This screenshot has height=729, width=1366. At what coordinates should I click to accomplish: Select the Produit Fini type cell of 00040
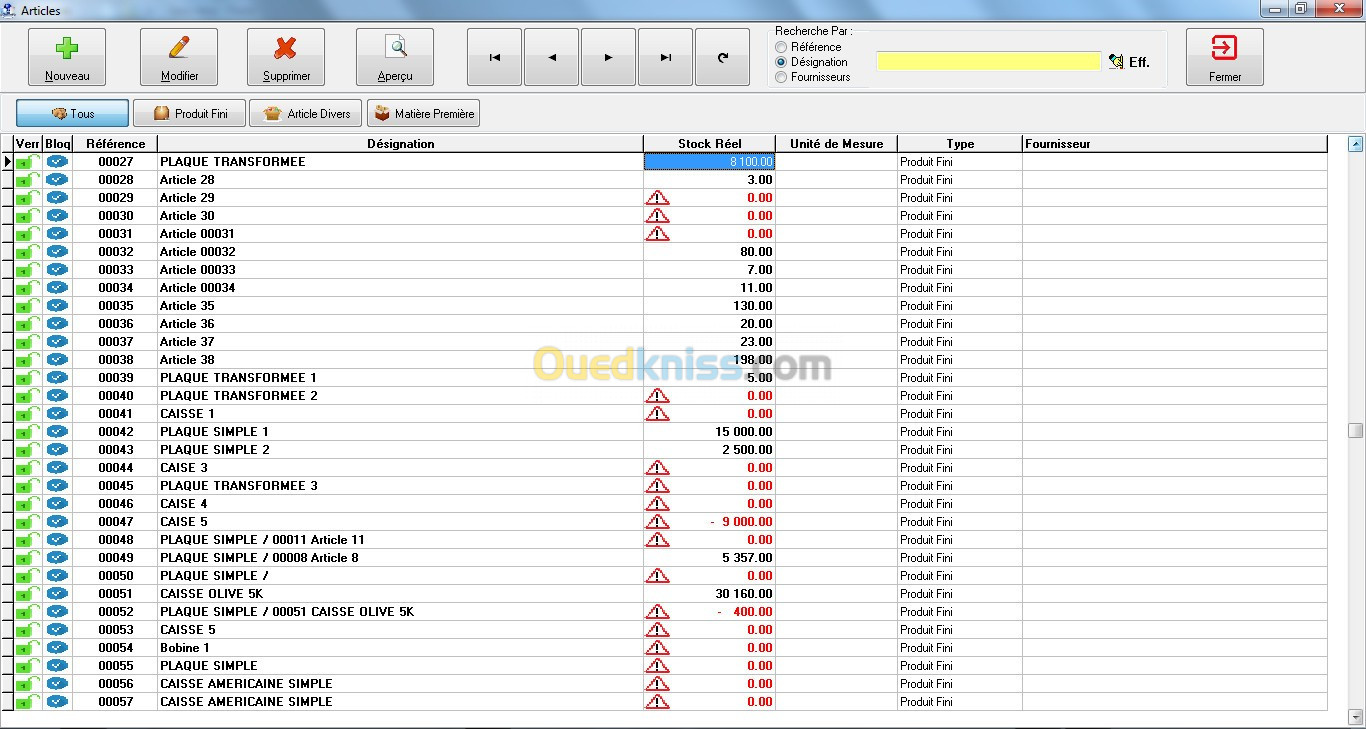coord(960,396)
